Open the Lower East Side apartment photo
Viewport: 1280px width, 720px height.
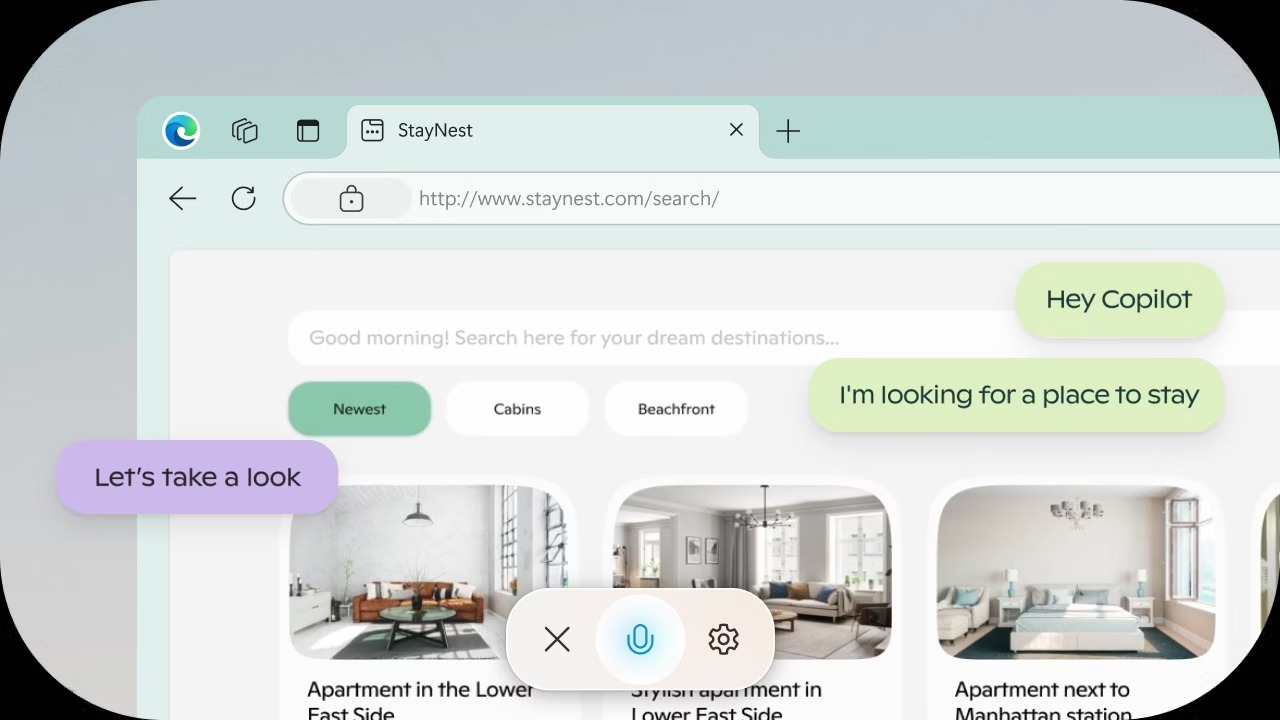pyautogui.click(x=429, y=572)
